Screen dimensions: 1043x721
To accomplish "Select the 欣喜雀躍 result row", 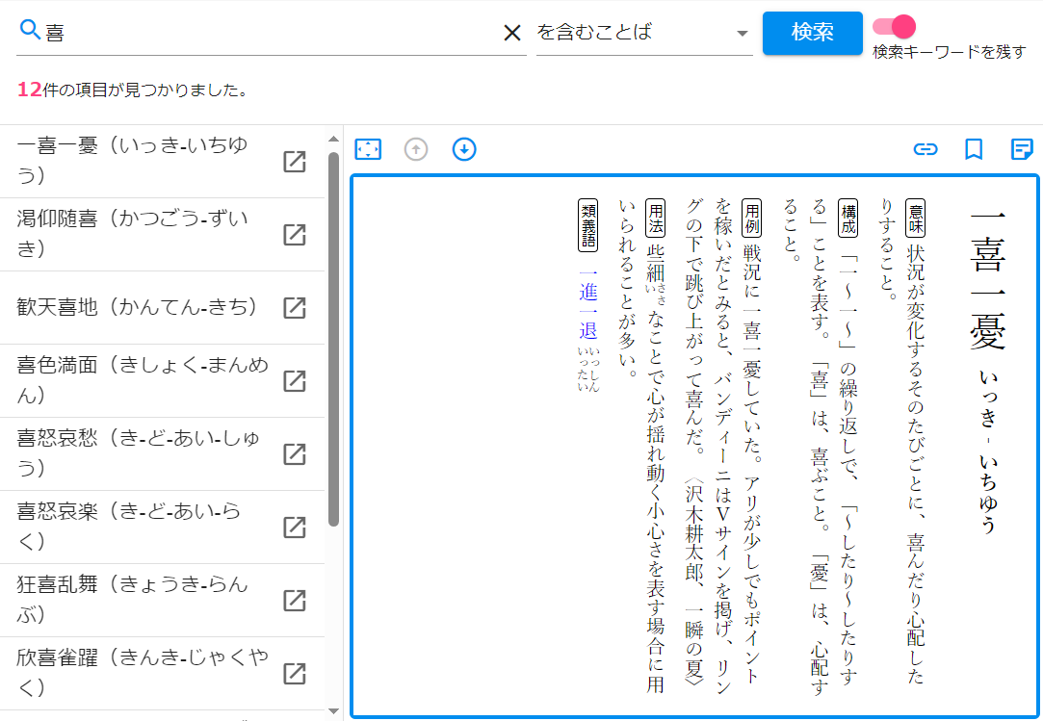I will 162,674.
